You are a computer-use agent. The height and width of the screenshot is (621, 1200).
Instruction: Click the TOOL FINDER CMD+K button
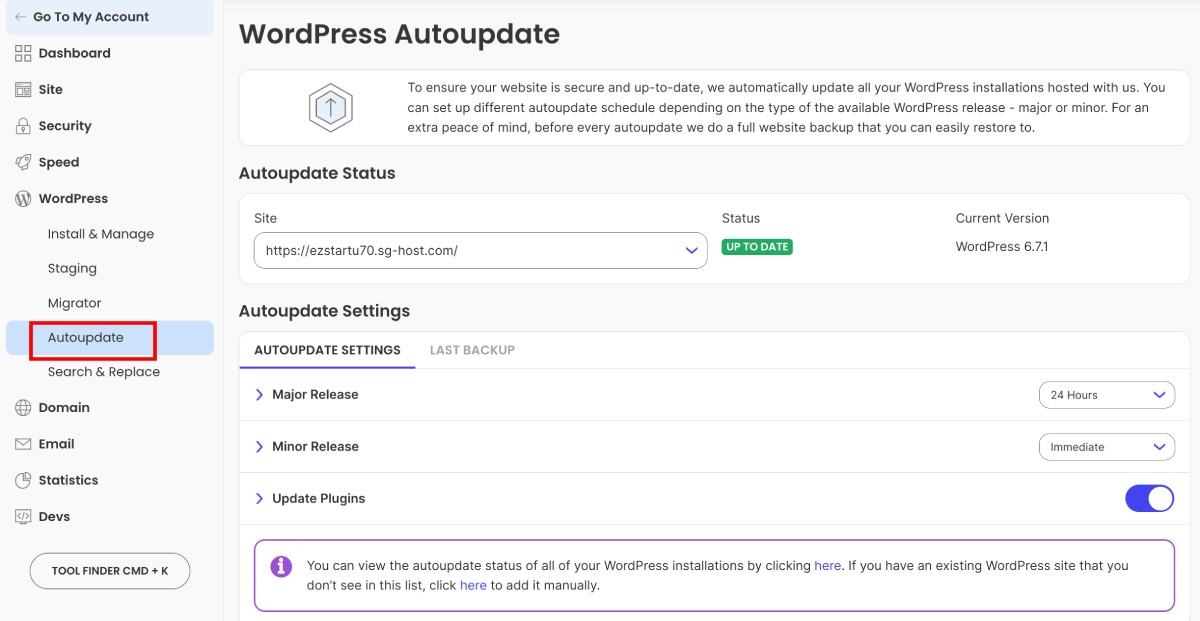[109, 571]
